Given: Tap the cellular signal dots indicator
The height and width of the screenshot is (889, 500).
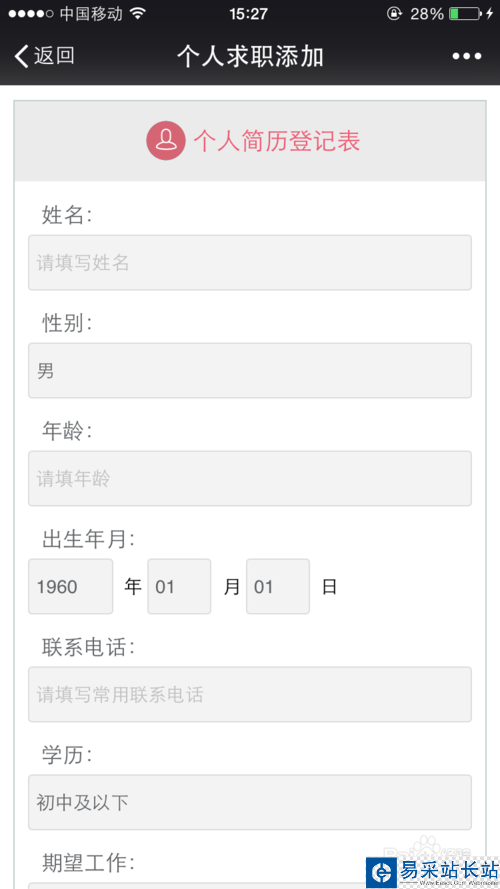Looking at the screenshot, I should [x=31, y=14].
